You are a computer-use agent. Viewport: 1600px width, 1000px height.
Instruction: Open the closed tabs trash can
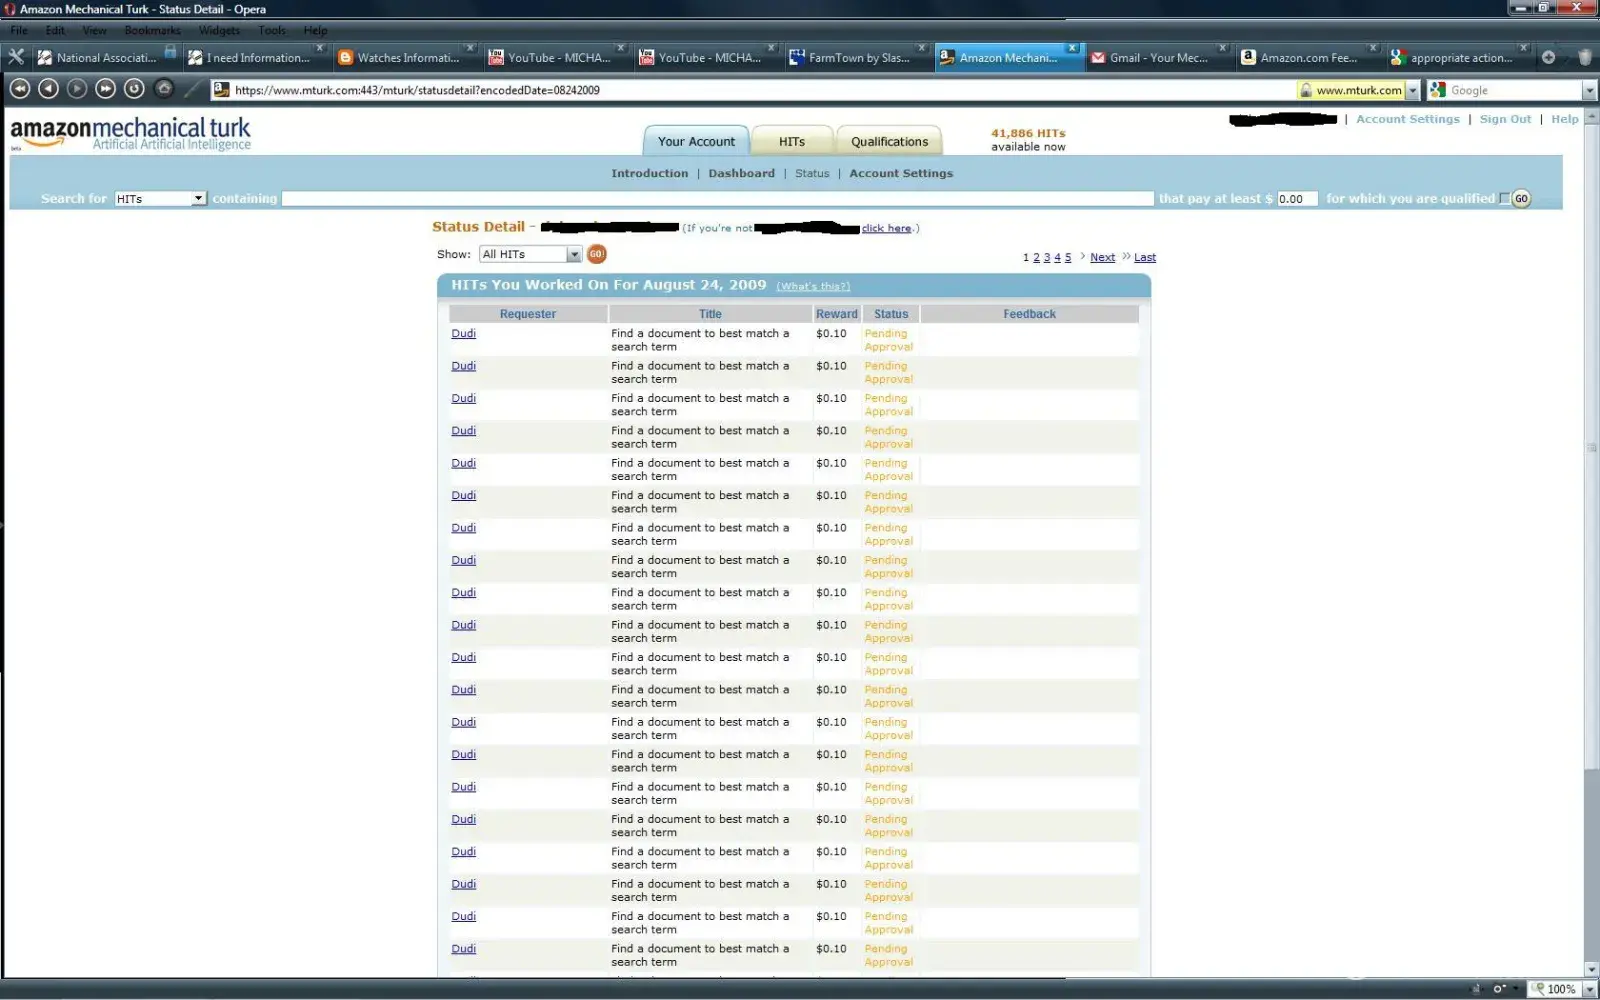click(1584, 57)
